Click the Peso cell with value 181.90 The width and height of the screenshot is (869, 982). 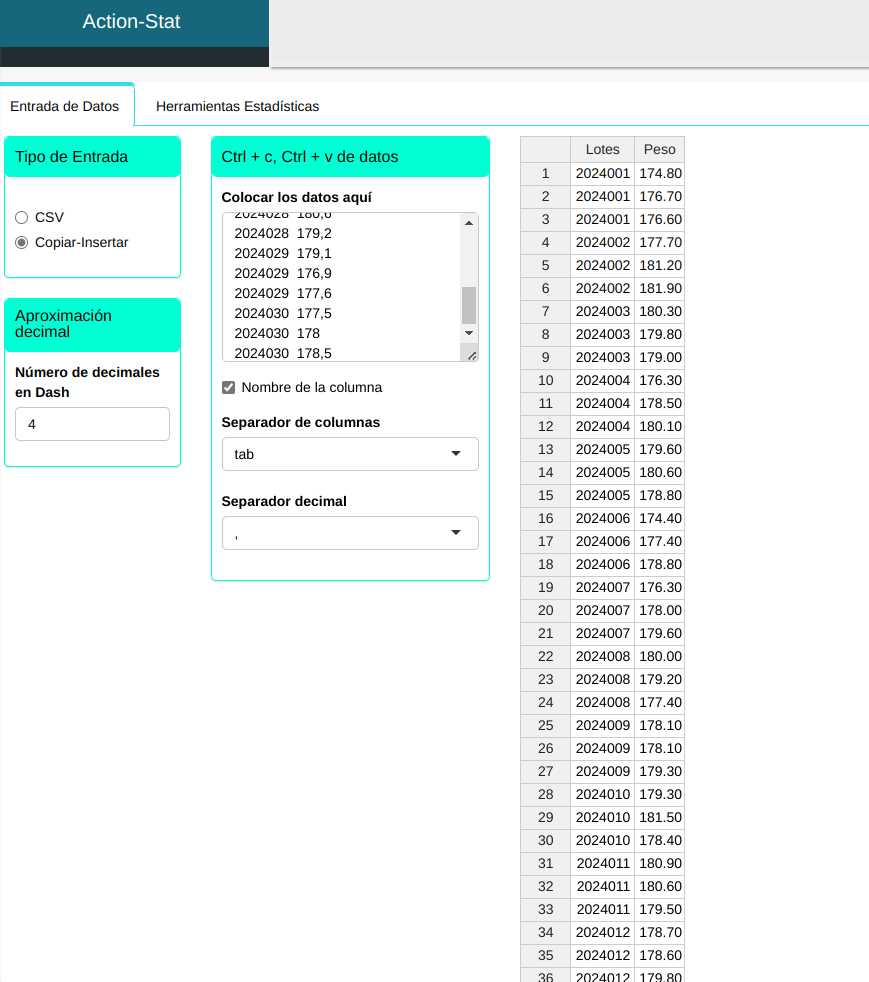tap(659, 288)
